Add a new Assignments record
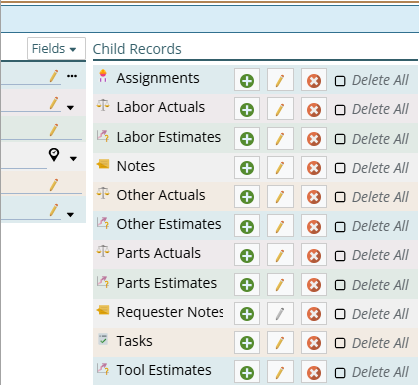 coord(247,80)
